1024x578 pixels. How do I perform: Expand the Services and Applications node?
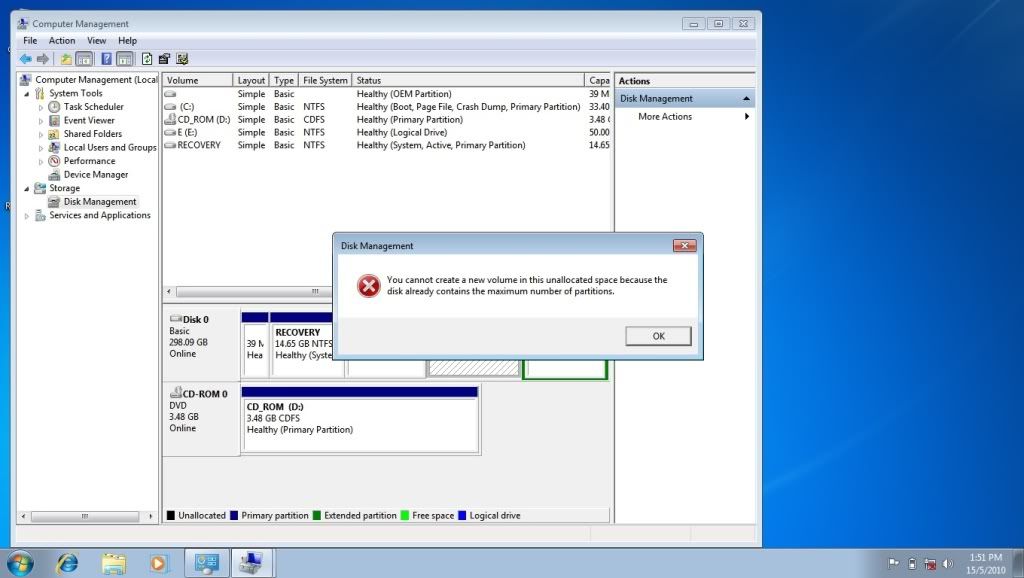[x=27, y=216]
